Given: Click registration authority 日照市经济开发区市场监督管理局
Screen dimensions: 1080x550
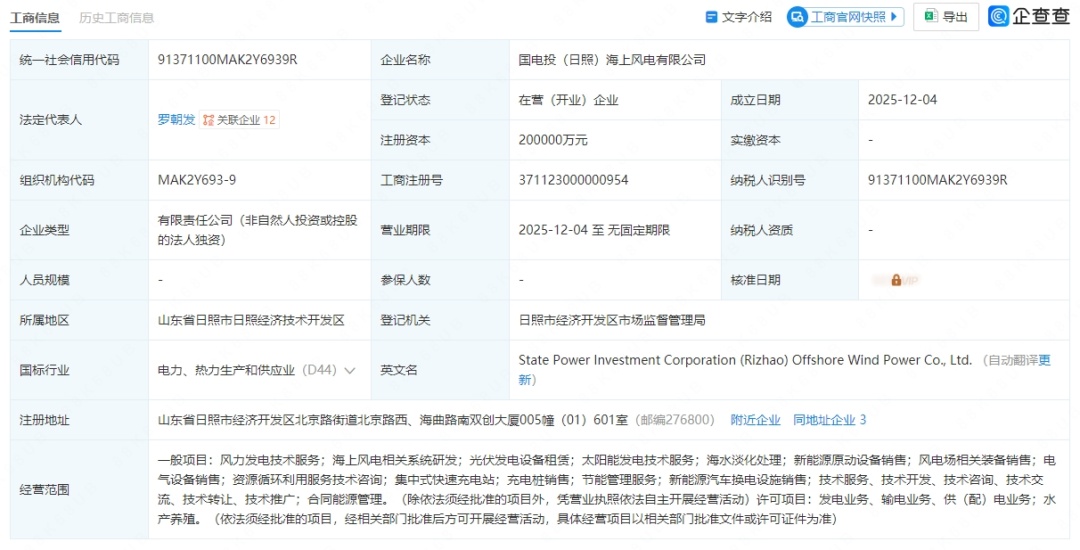Looking at the screenshot, I should pos(612,320).
